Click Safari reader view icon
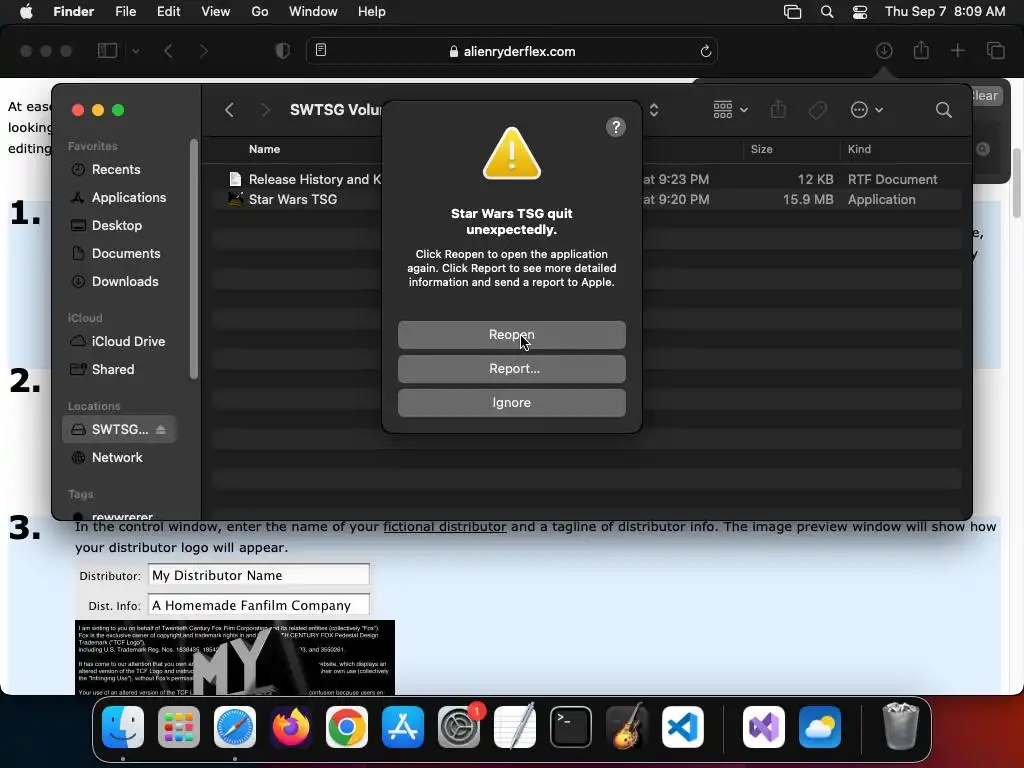This screenshot has width=1024, height=768. 321,50
